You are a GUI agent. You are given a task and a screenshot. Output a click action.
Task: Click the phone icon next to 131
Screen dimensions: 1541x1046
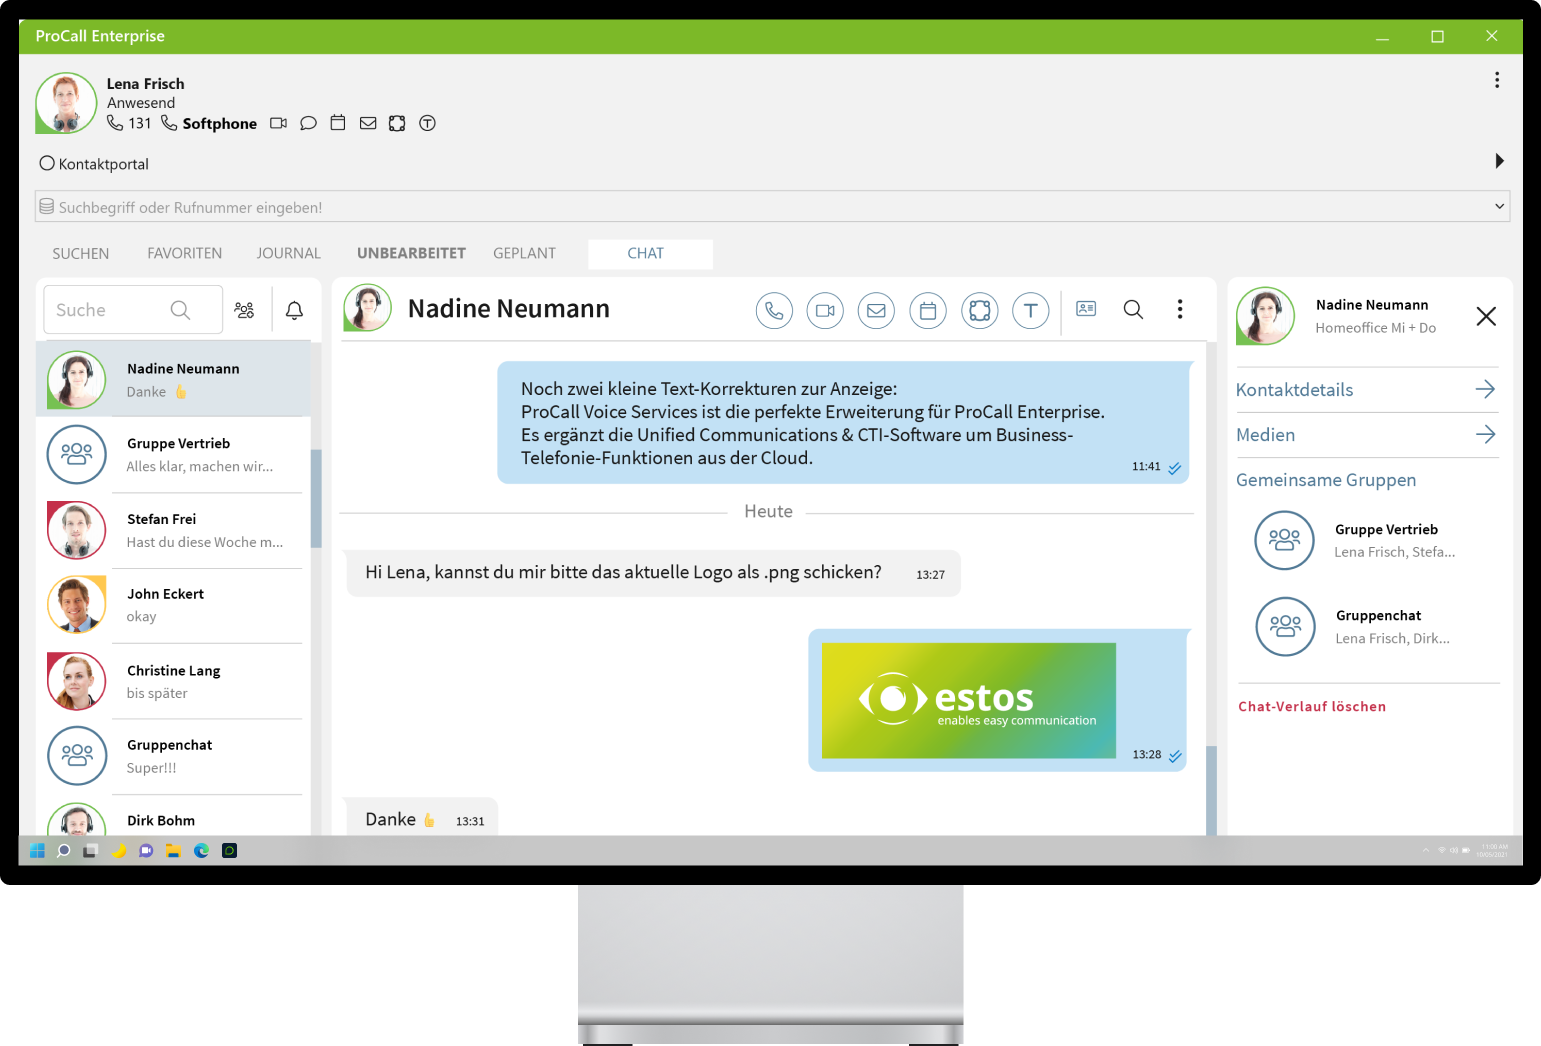tap(115, 123)
